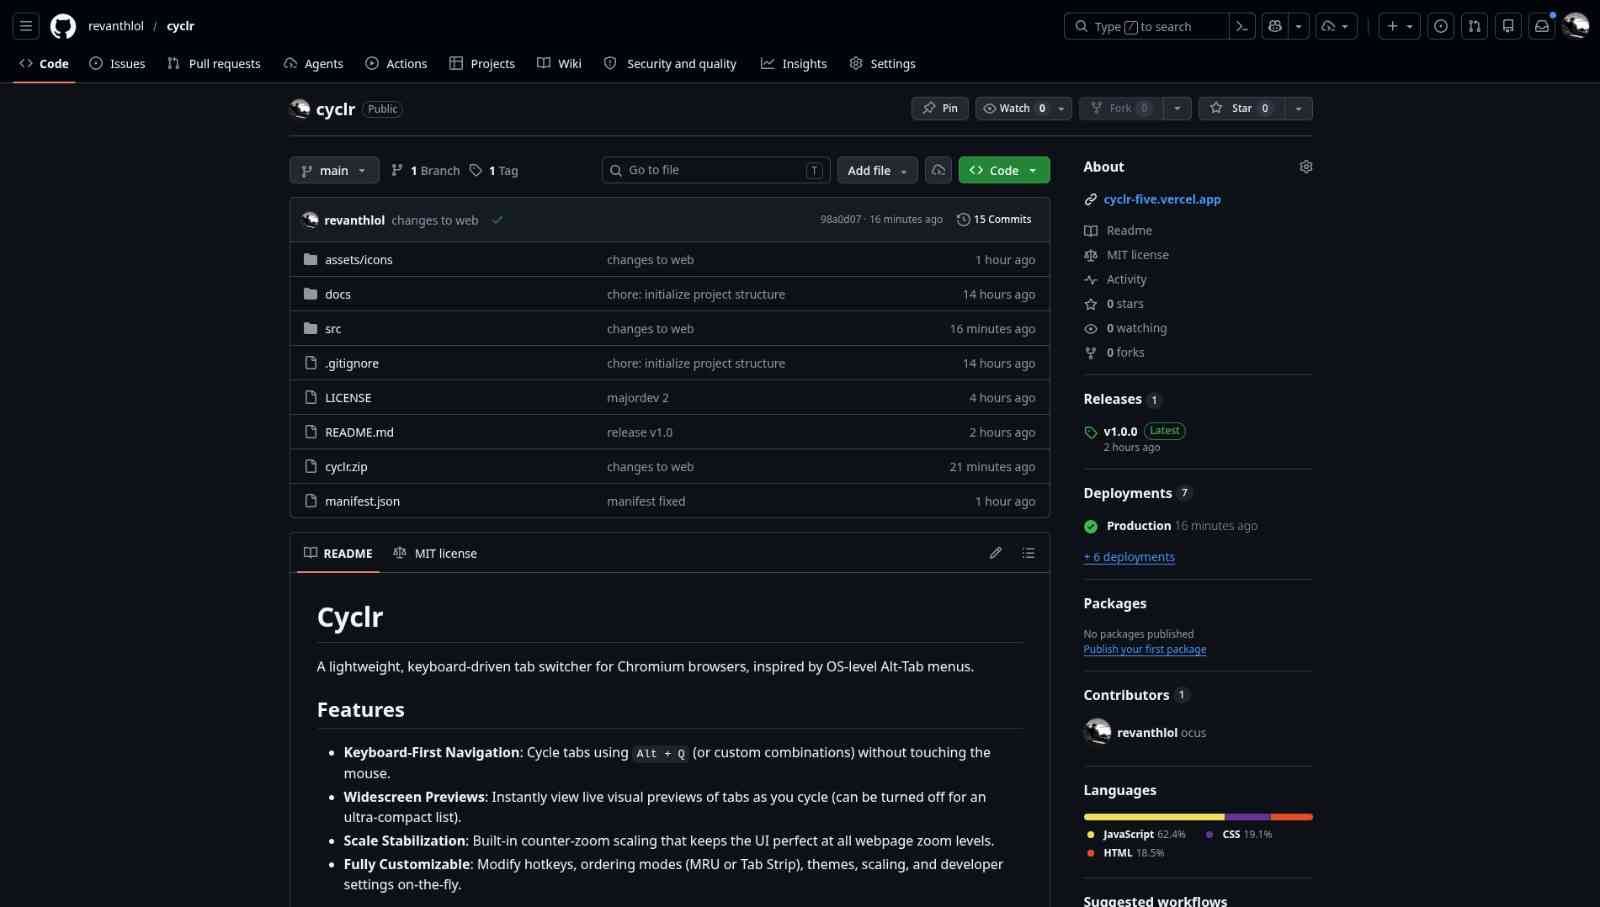
Task: Open commit hash 98a0d07
Action: point(840,220)
